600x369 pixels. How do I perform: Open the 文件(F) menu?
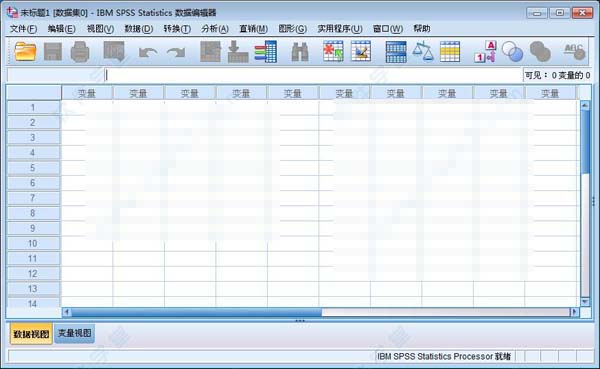click(x=23, y=29)
